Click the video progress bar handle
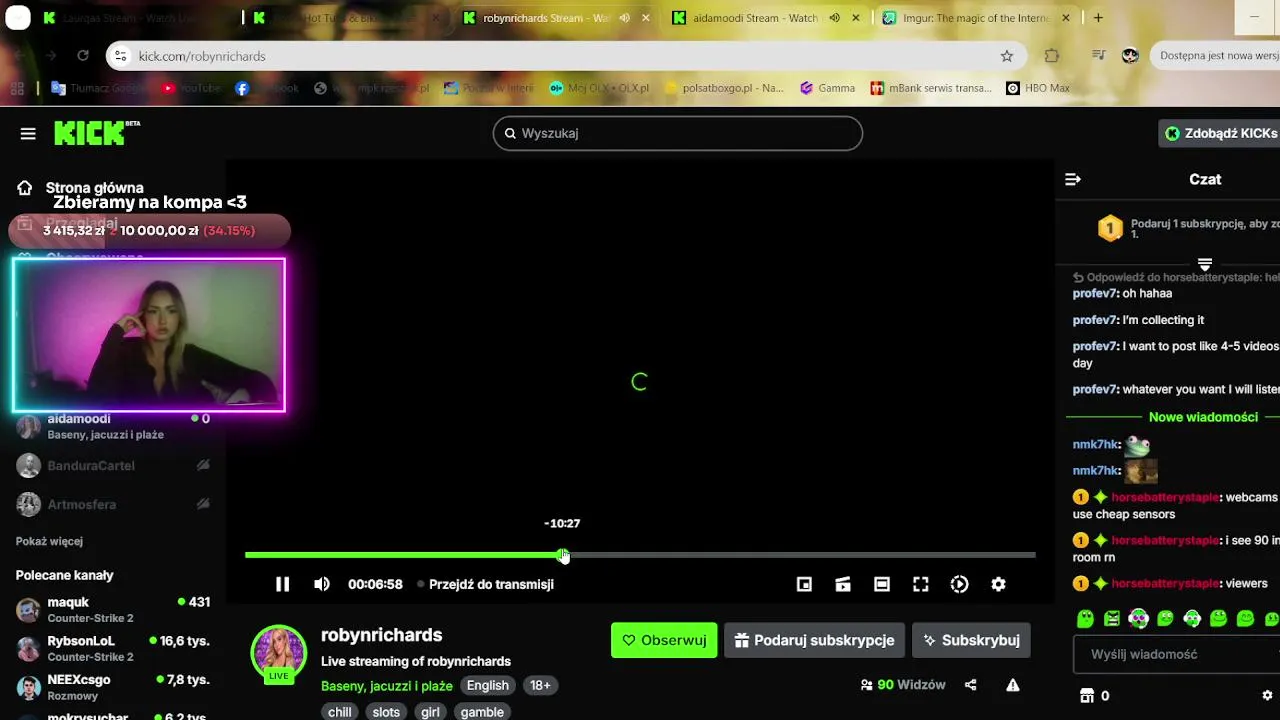Viewport: 1280px width, 720px height. pos(563,555)
